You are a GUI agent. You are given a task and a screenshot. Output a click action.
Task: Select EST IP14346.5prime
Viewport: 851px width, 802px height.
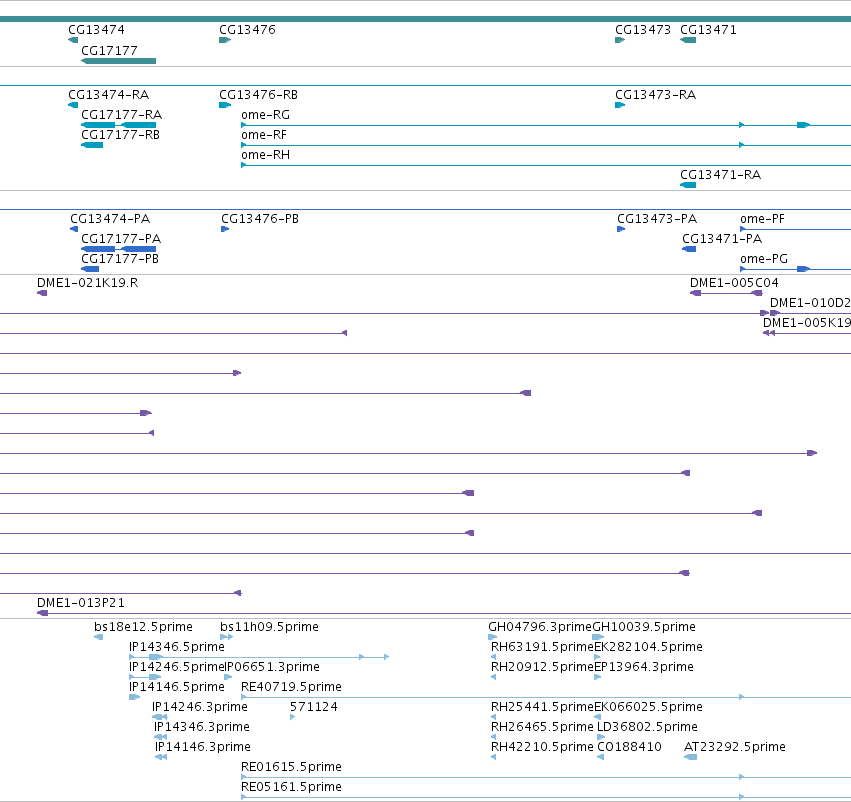point(176,647)
